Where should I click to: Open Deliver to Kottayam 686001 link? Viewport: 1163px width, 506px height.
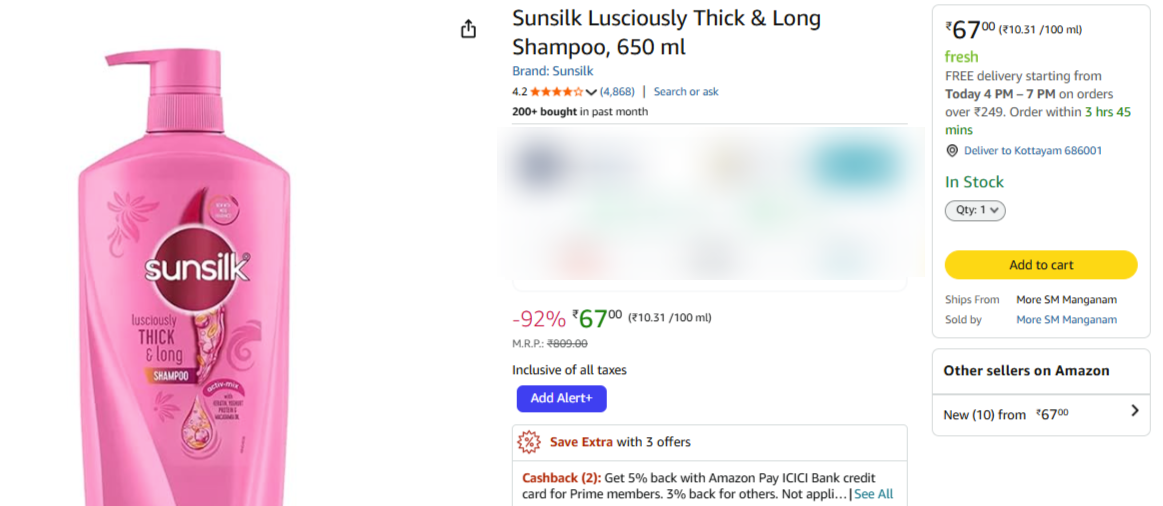[x=1033, y=151]
